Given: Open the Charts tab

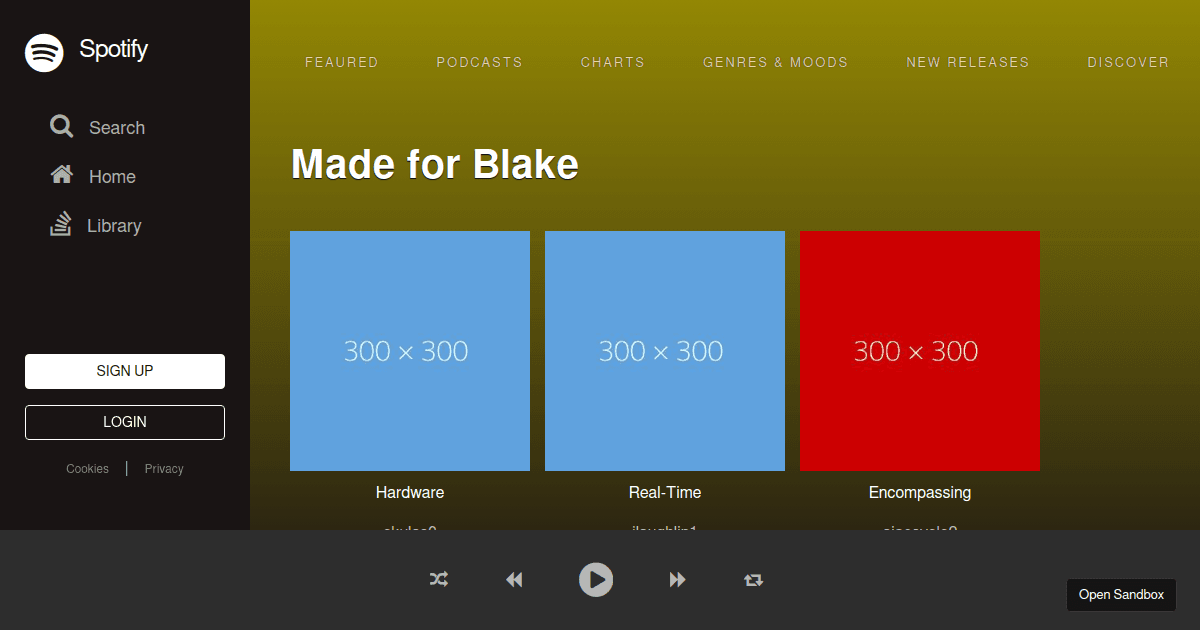Looking at the screenshot, I should pyautogui.click(x=613, y=62).
